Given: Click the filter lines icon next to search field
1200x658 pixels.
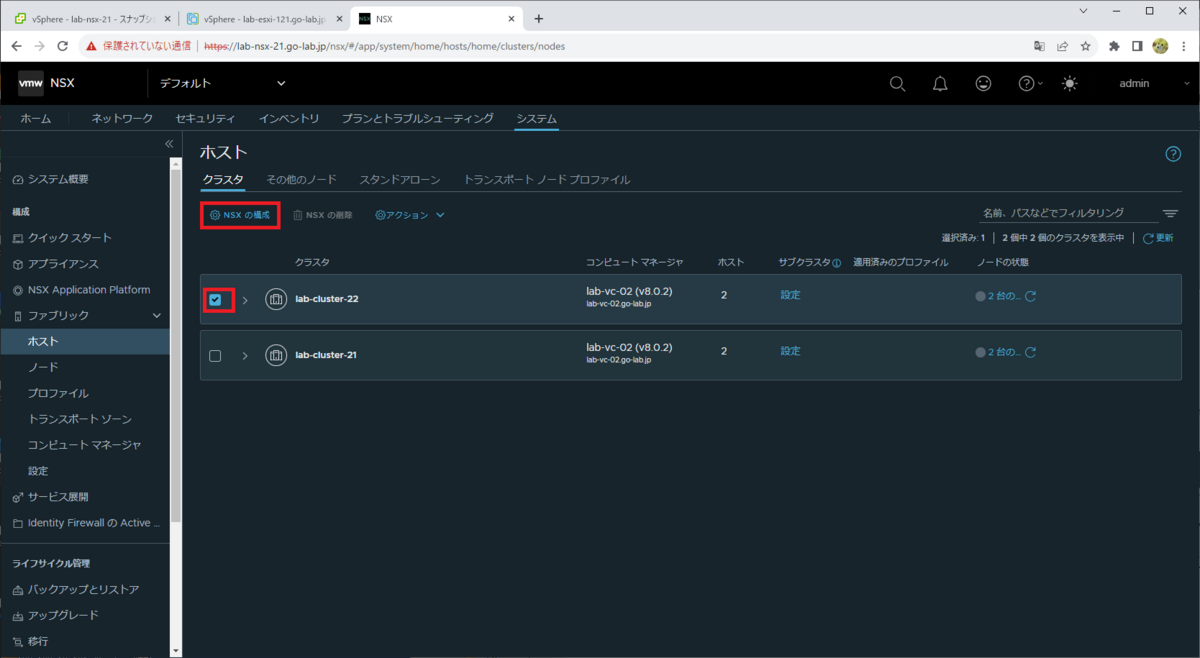Looking at the screenshot, I should [x=1170, y=214].
